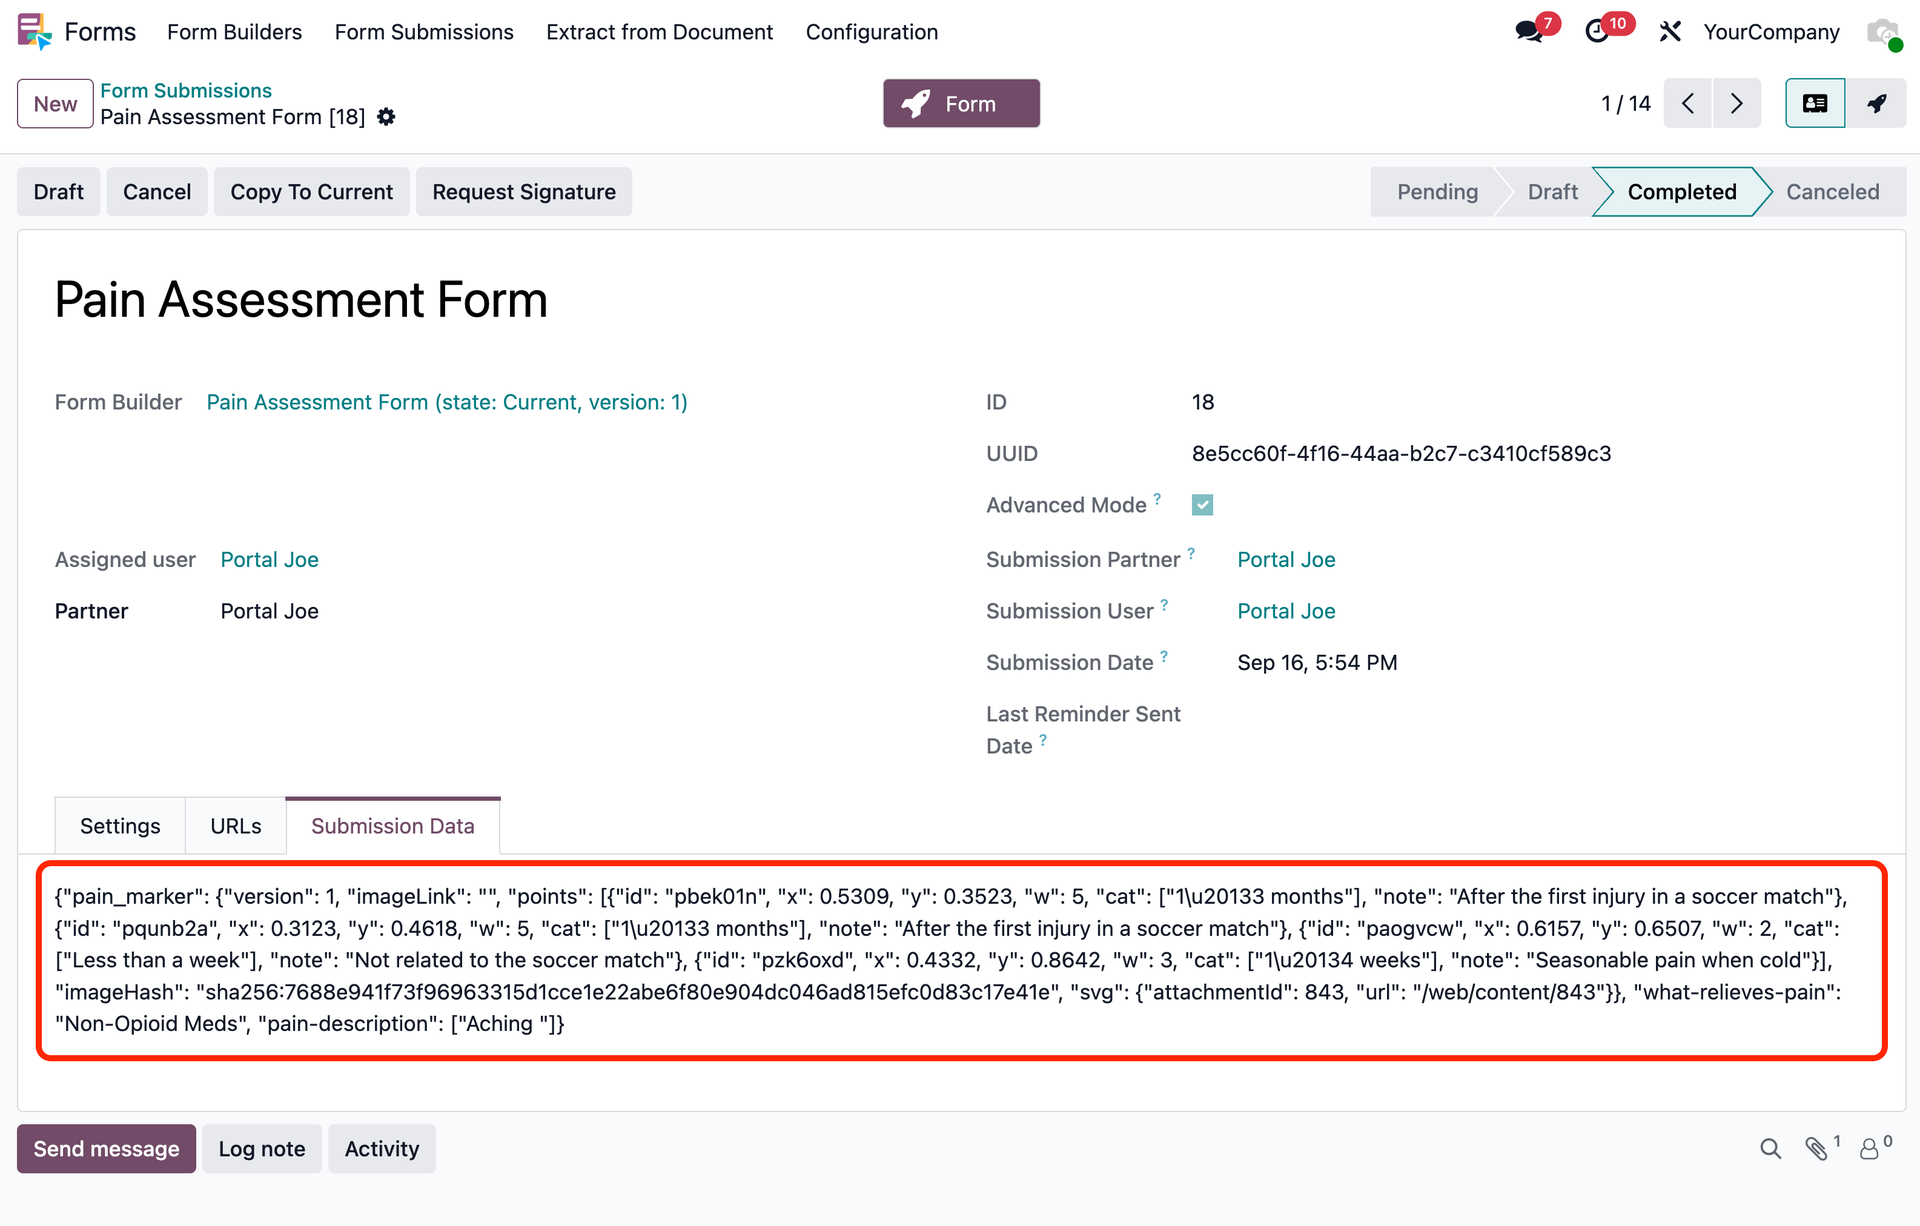Viewport: 1920px width, 1226px height.
Task: Click the rocket view icon at top right
Action: (1877, 103)
